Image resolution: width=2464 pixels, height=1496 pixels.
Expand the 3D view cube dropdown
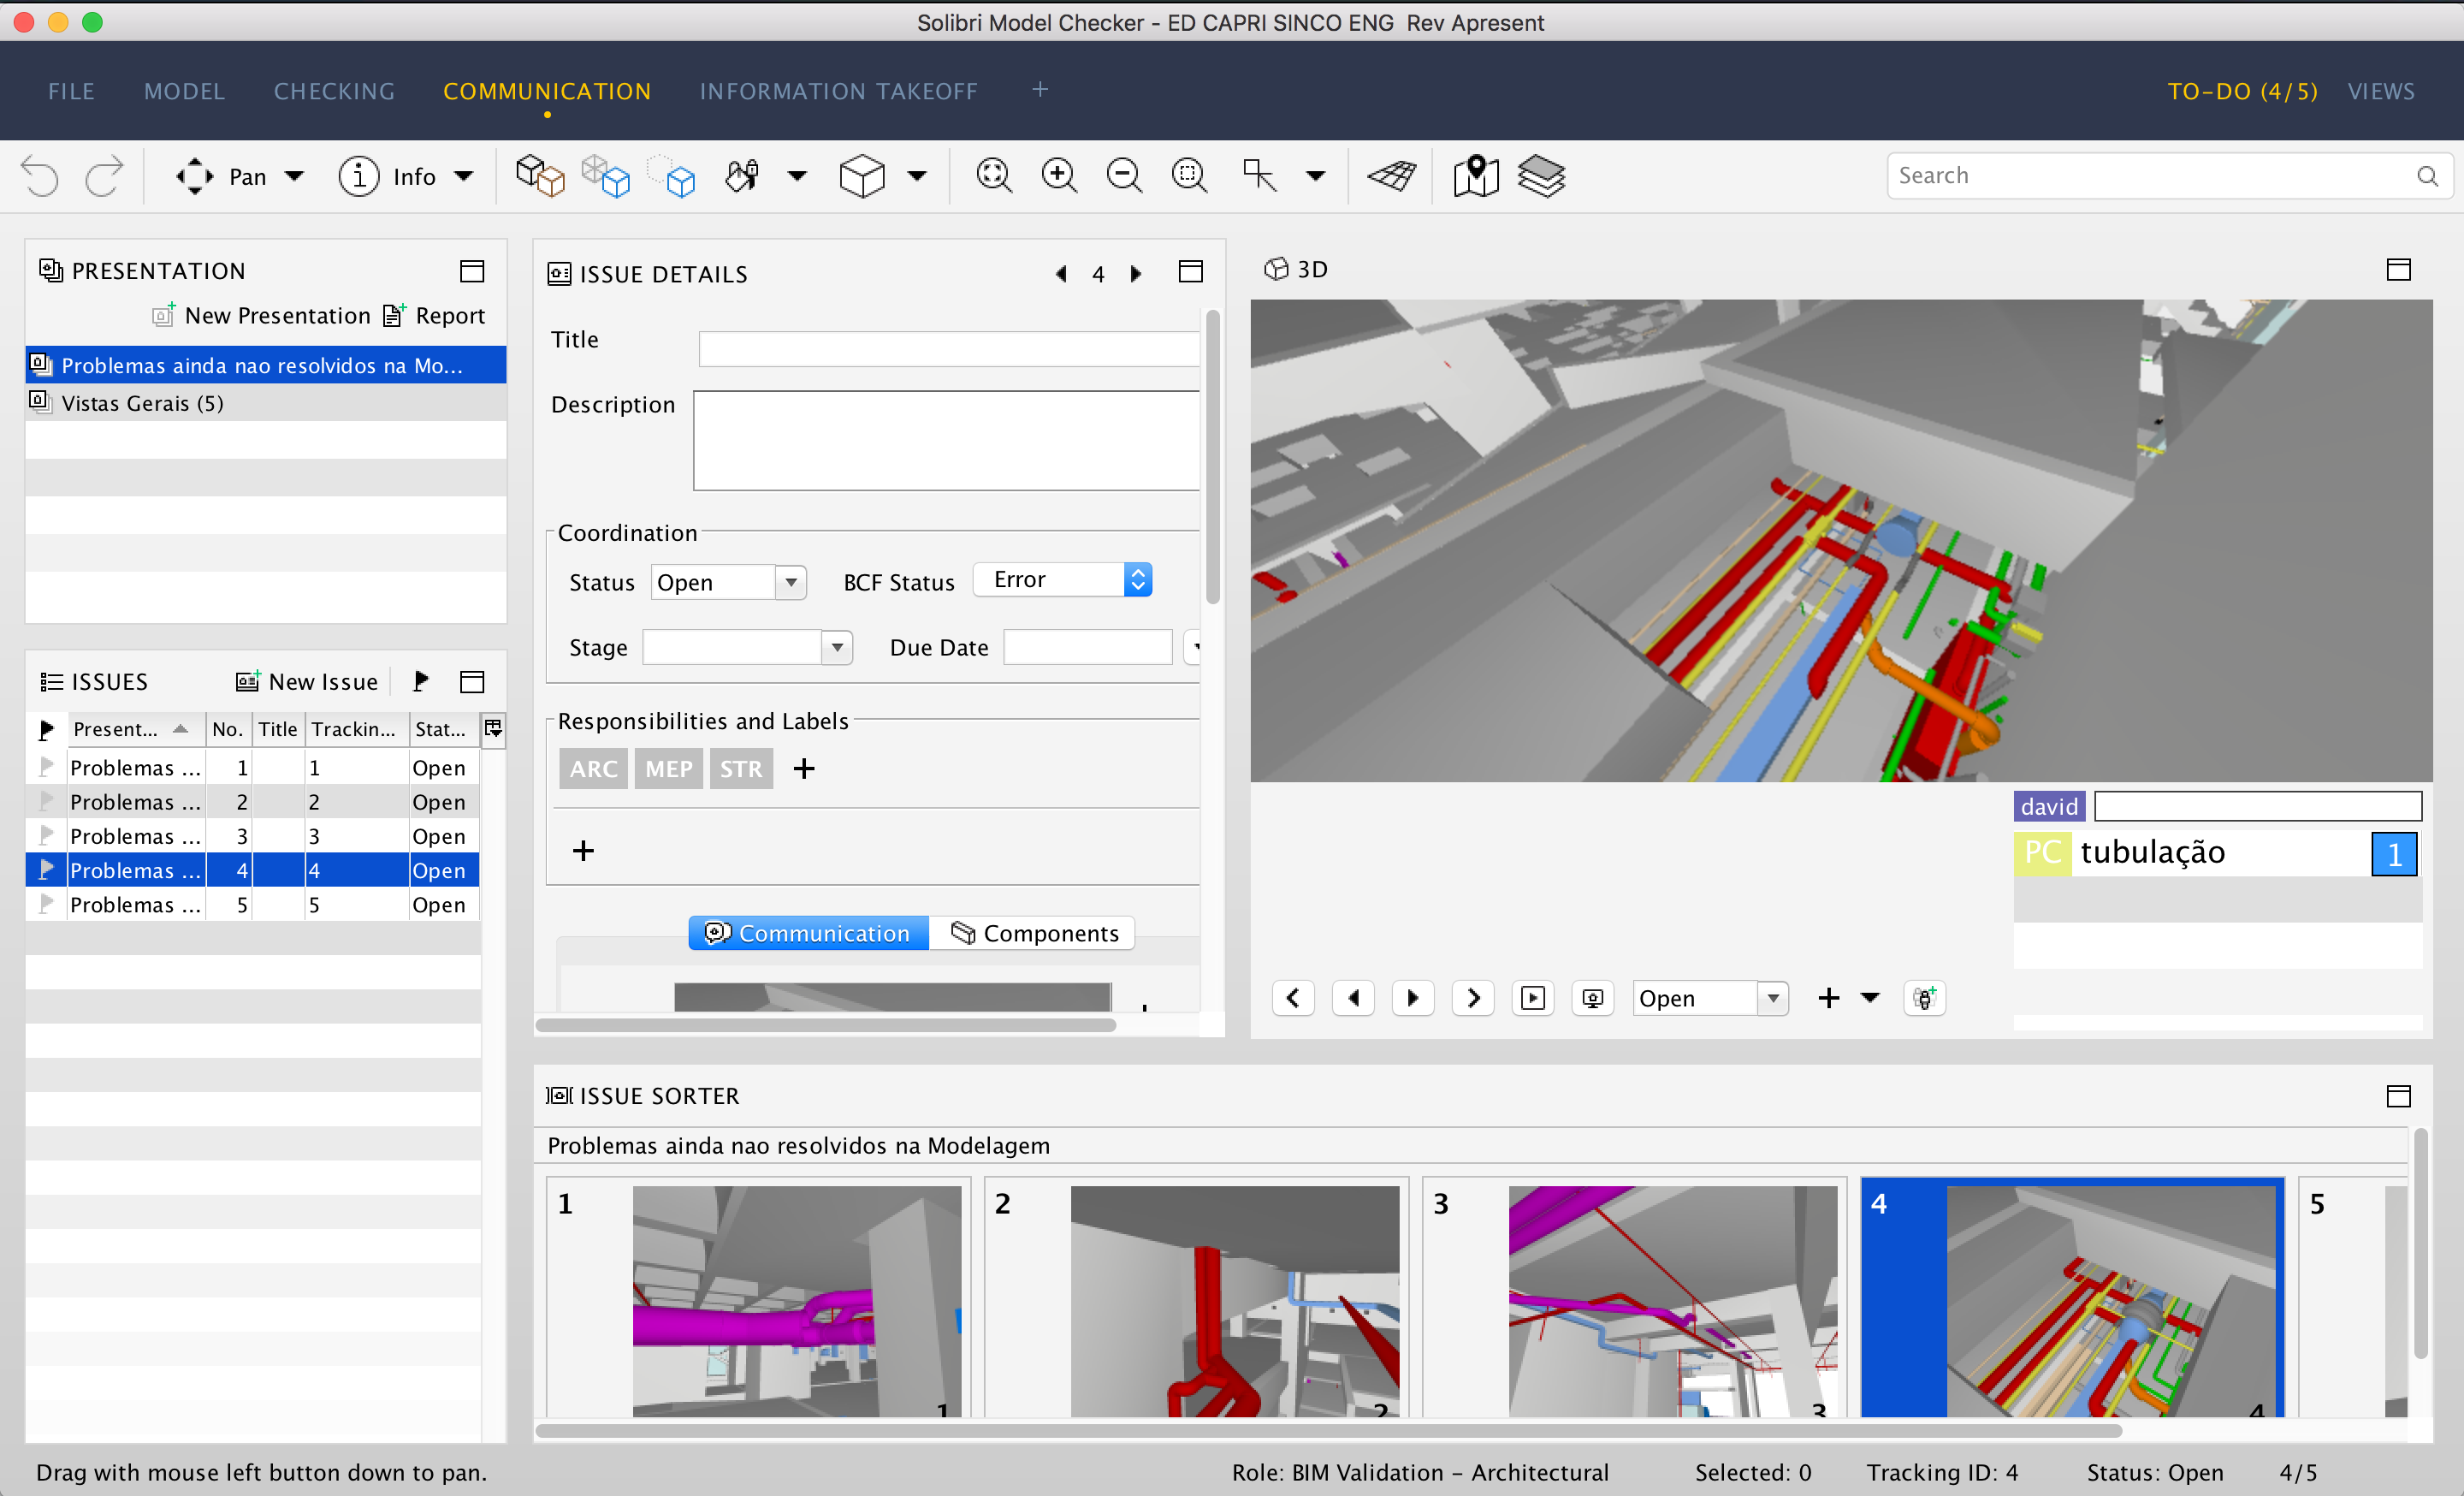pyautogui.click(x=917, y=176)
